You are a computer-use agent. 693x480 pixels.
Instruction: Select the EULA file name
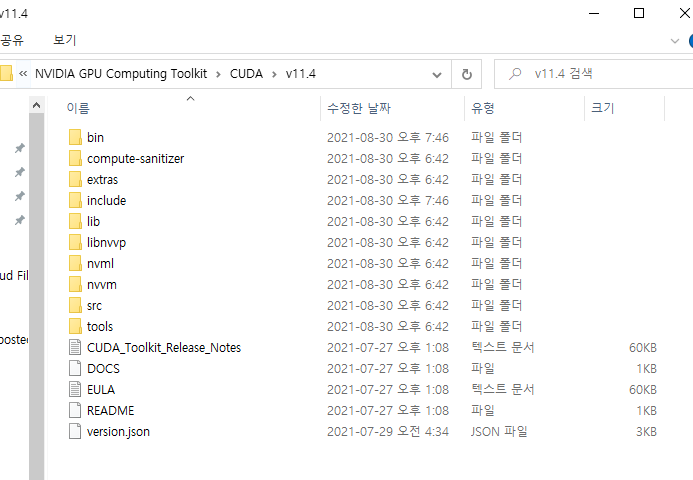tap(101, 390)
